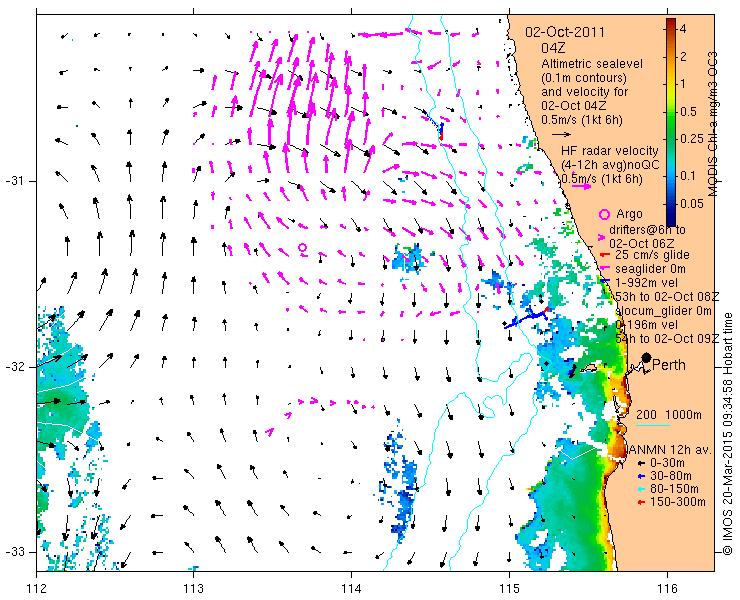Screen dimensions: 740x600
Task: Click the '02-Oct-2011' date title
Action: click(565, 32)
